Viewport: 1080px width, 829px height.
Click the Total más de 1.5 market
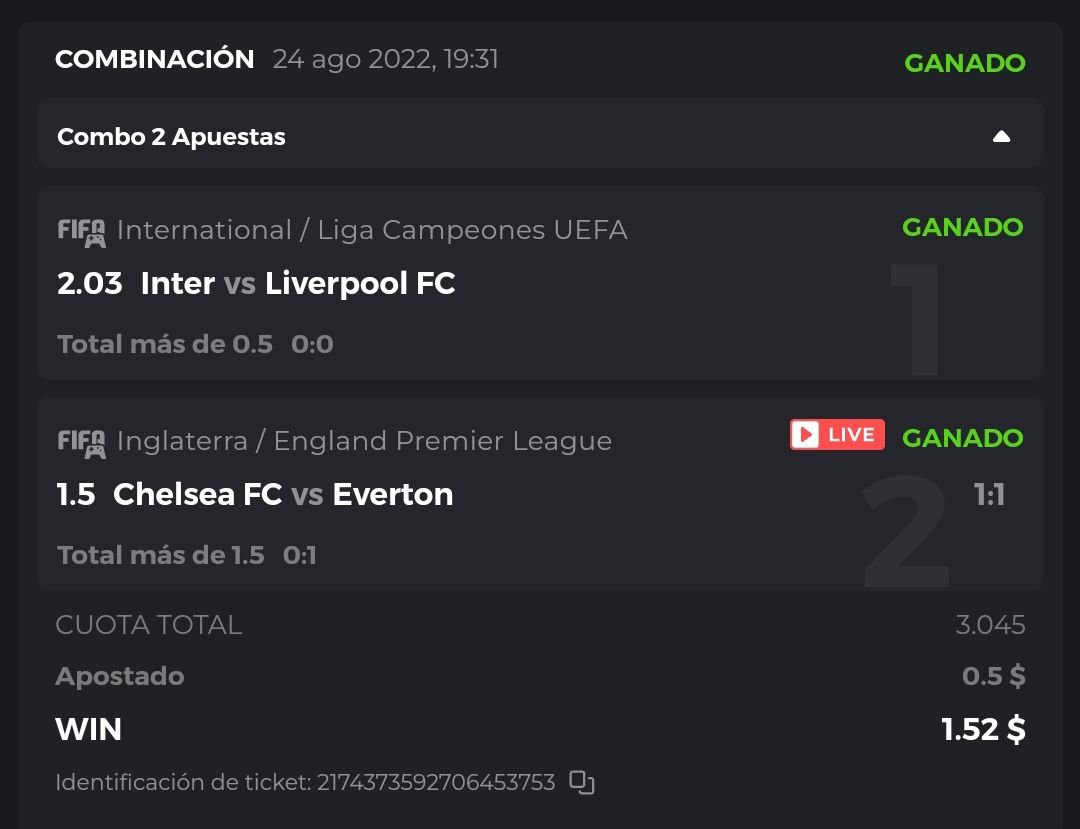point(161,555)
